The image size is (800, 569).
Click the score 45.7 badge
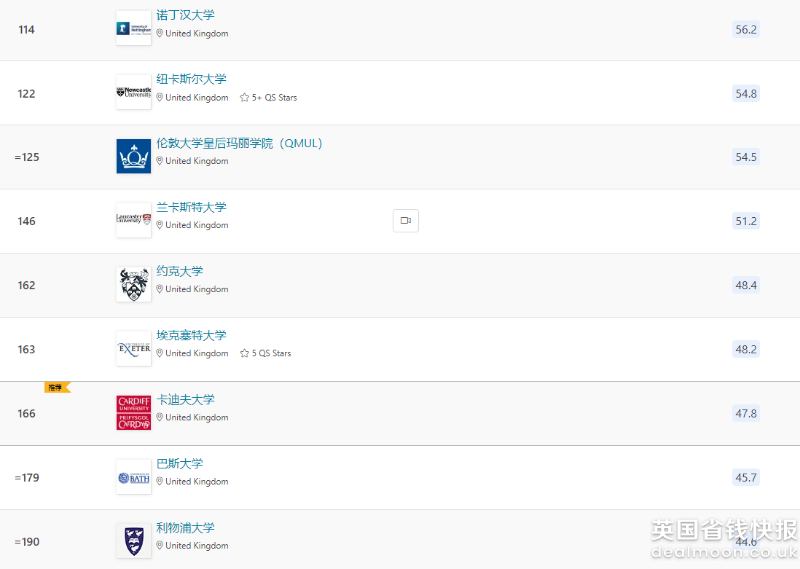(x=746, y=478)
